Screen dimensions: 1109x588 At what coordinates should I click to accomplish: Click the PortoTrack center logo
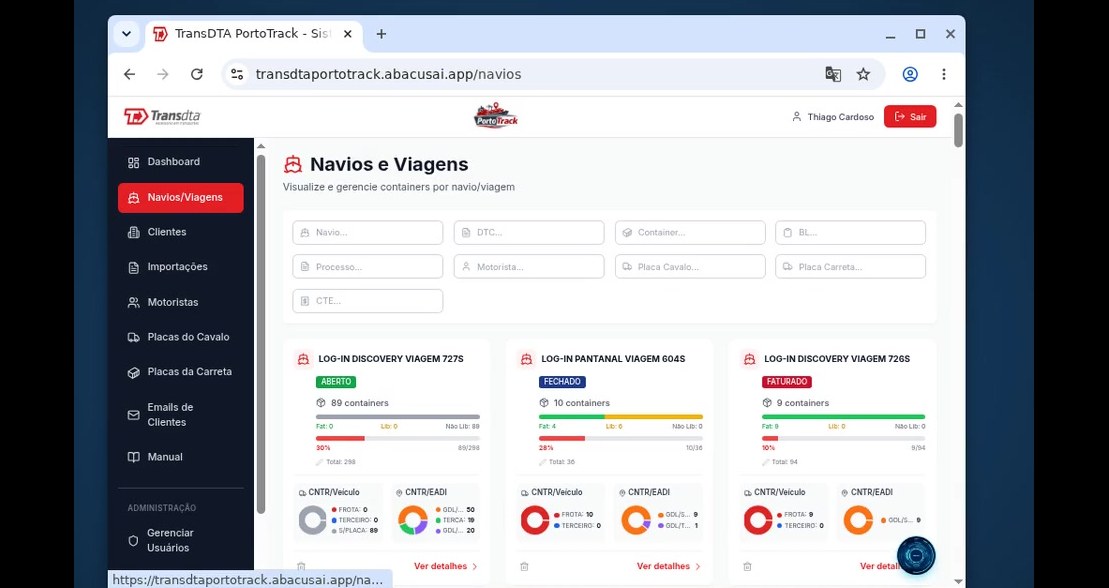pyautogui.click(x=496, y=116)
